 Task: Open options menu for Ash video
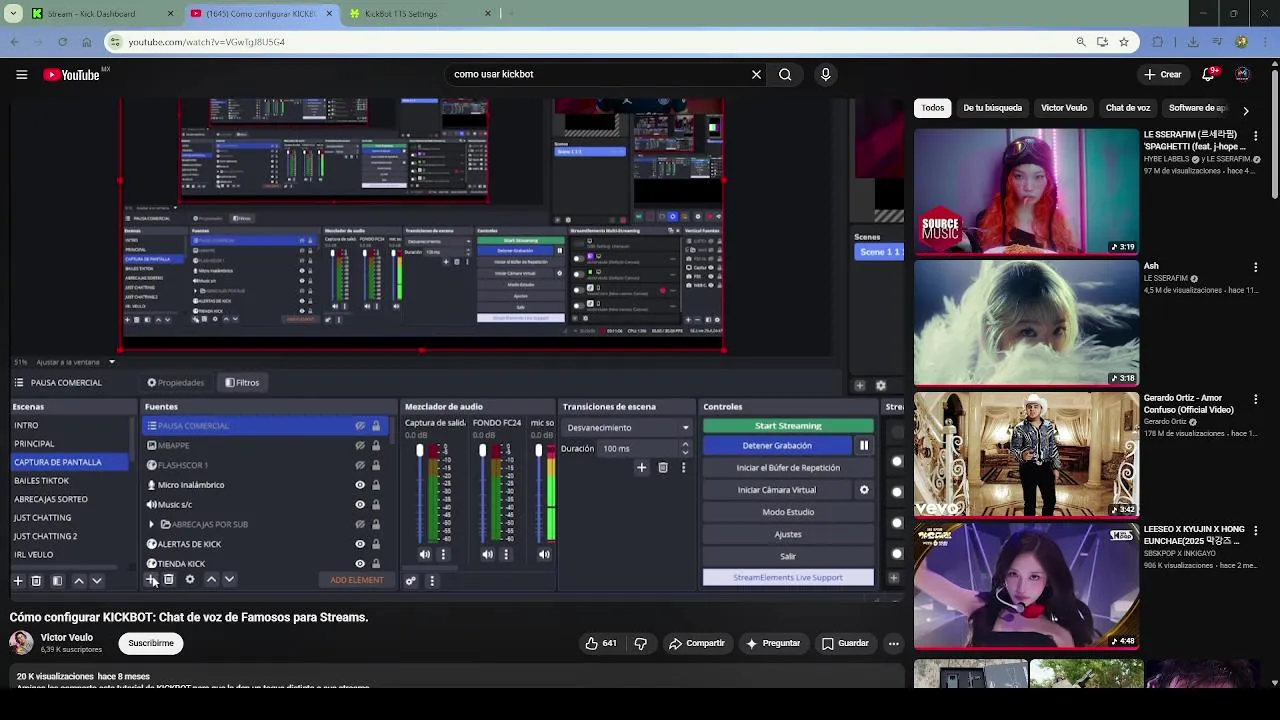[x=1255, y=268]
